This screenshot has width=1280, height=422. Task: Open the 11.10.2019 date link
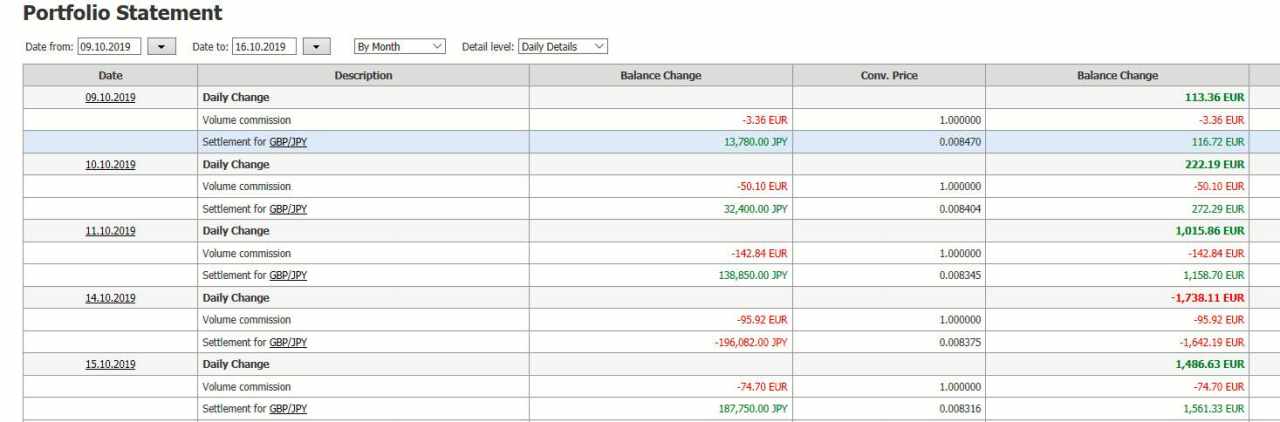(110, 231)
